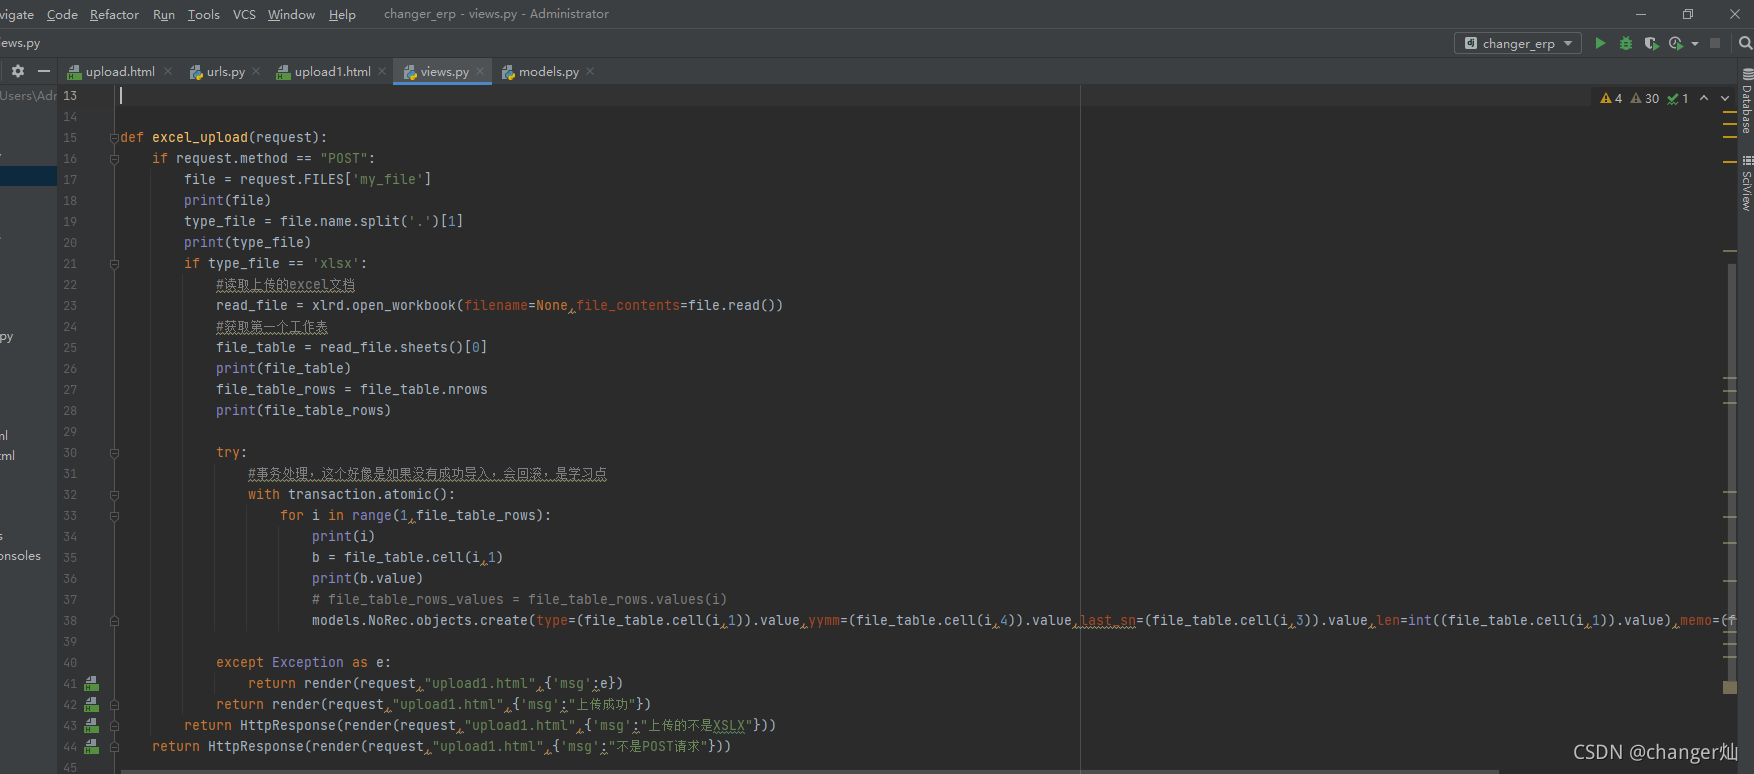Open the changer_erp run configuration dropdown

[x=1518, y=43]
